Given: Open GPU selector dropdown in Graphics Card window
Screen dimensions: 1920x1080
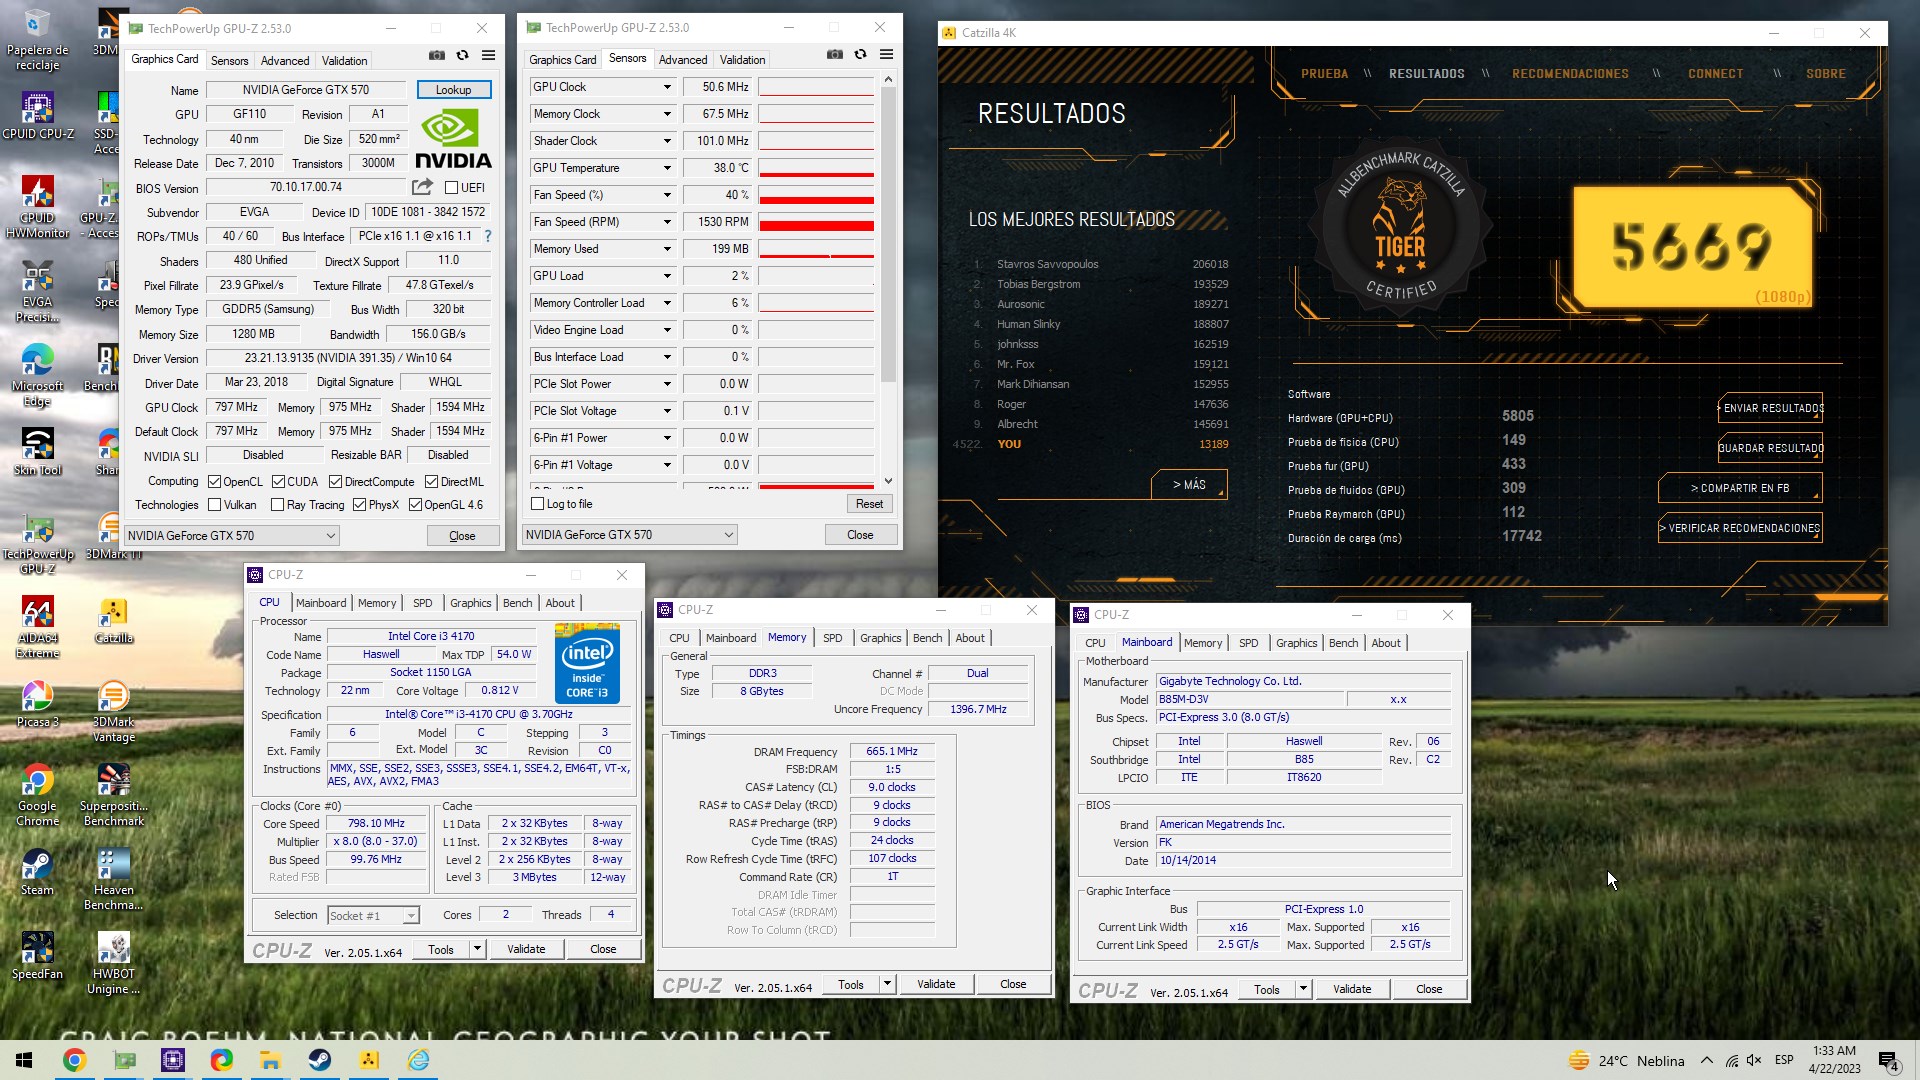Looking at the screenshot, I should click(x=231, y=536).
